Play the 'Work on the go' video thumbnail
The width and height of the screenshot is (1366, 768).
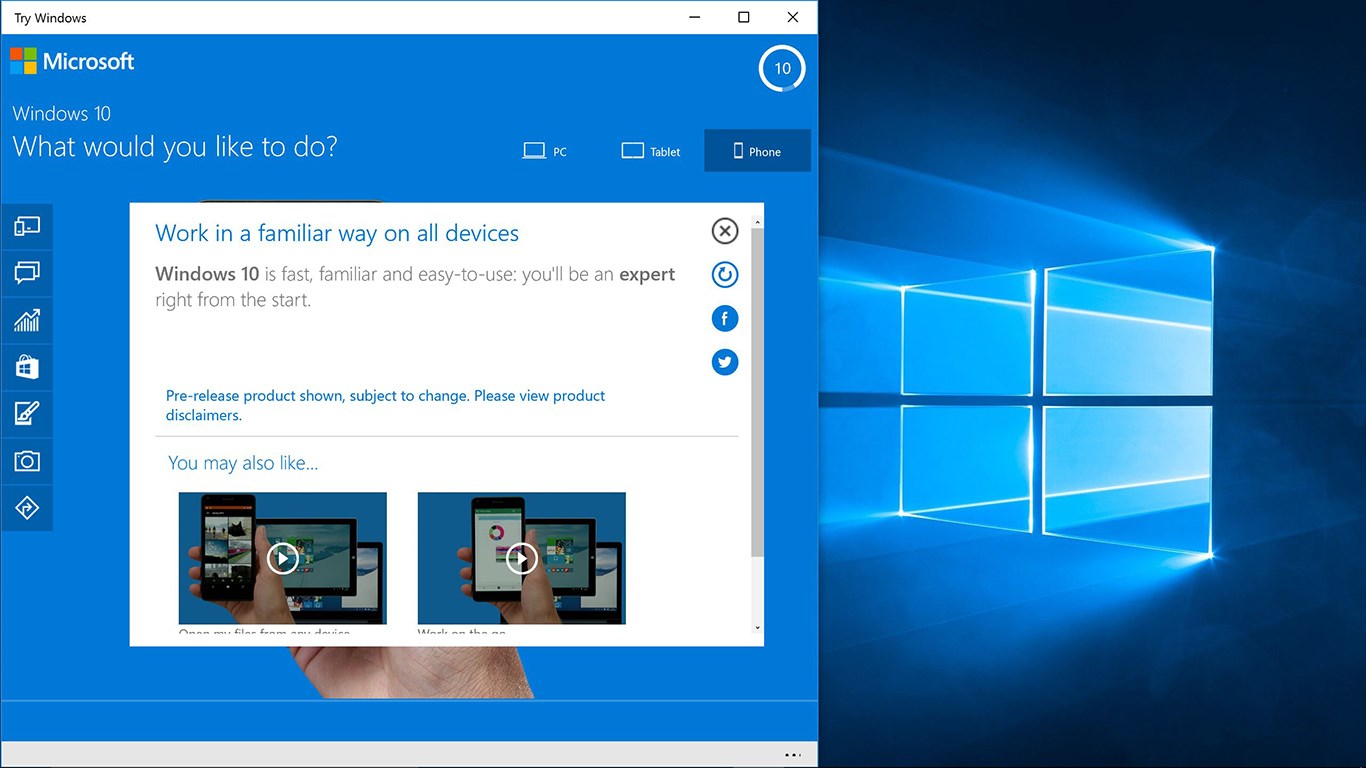pyautogui.click(x=521, y=558)
